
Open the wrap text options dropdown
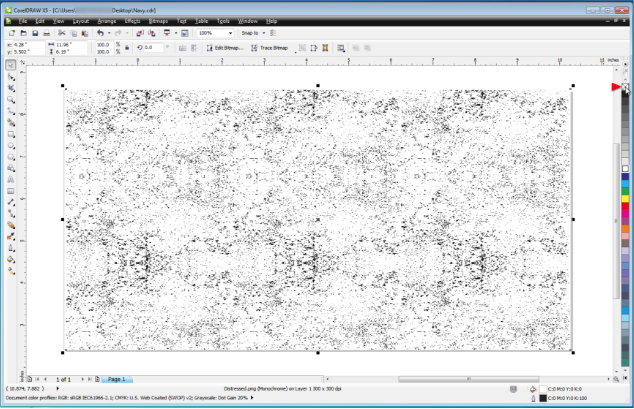click(341, 48)
